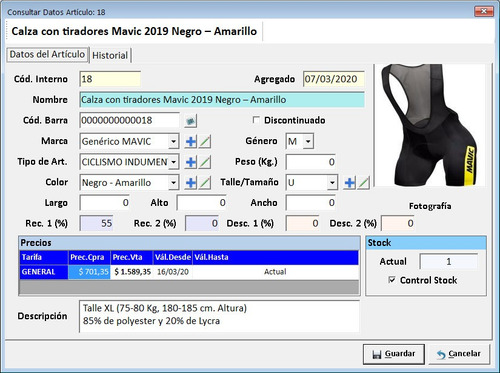Image resolution: width=500 pixels, height=373 pixels.
Task: Click the Guardar button
Action: click(394, 354)
